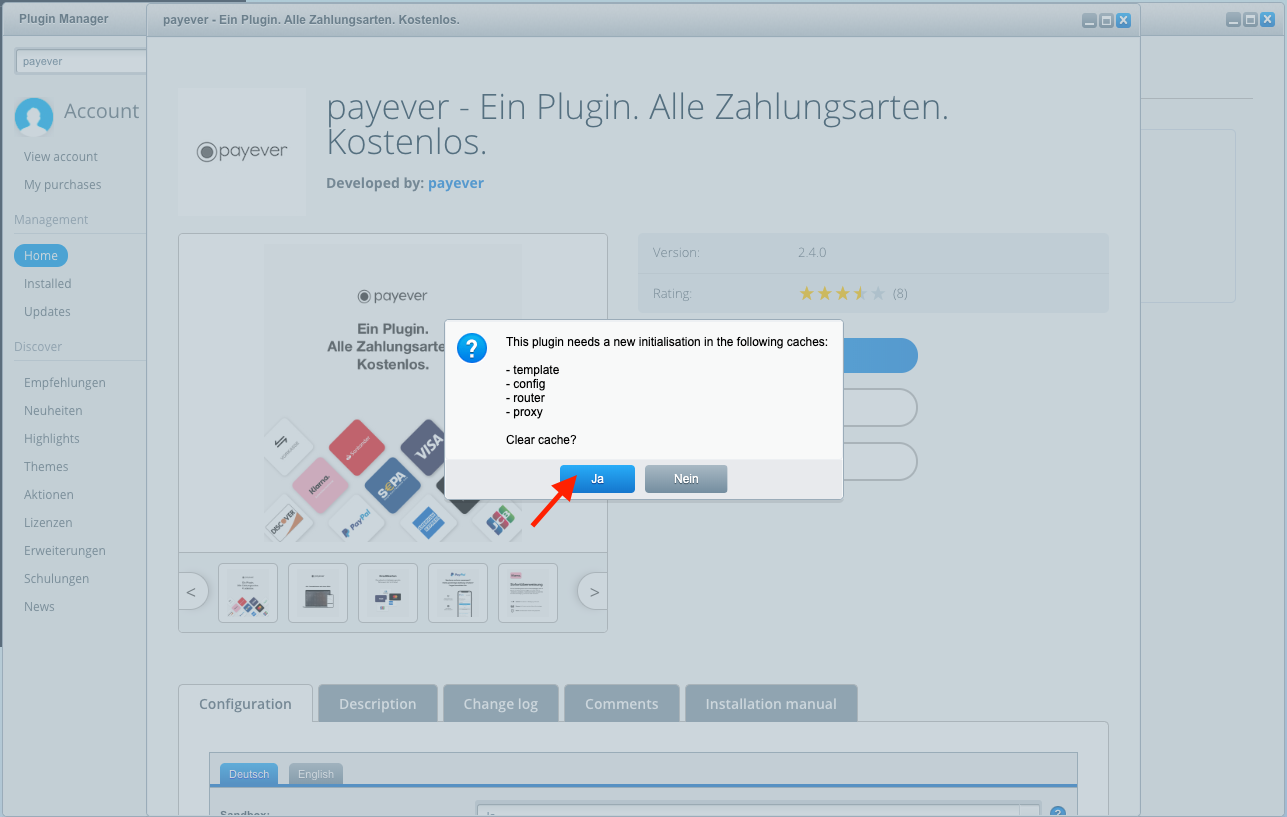This screenshot has height=817, width=1287.
Task: Open My purchases in sidebar
Action: 63,184
